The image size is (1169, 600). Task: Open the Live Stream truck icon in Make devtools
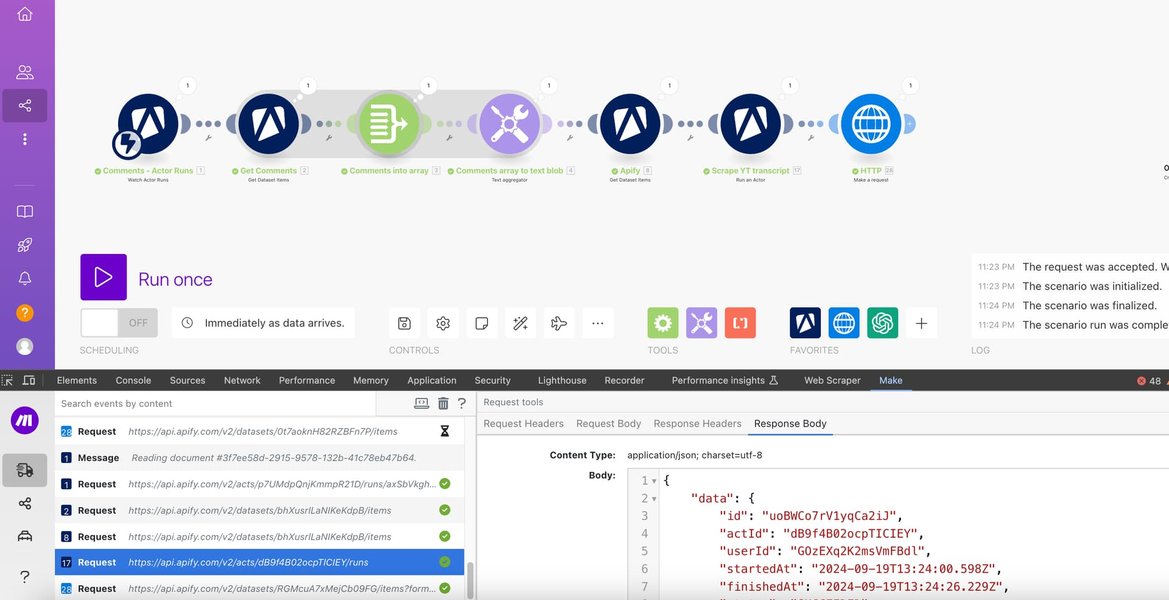pos(25,470)
